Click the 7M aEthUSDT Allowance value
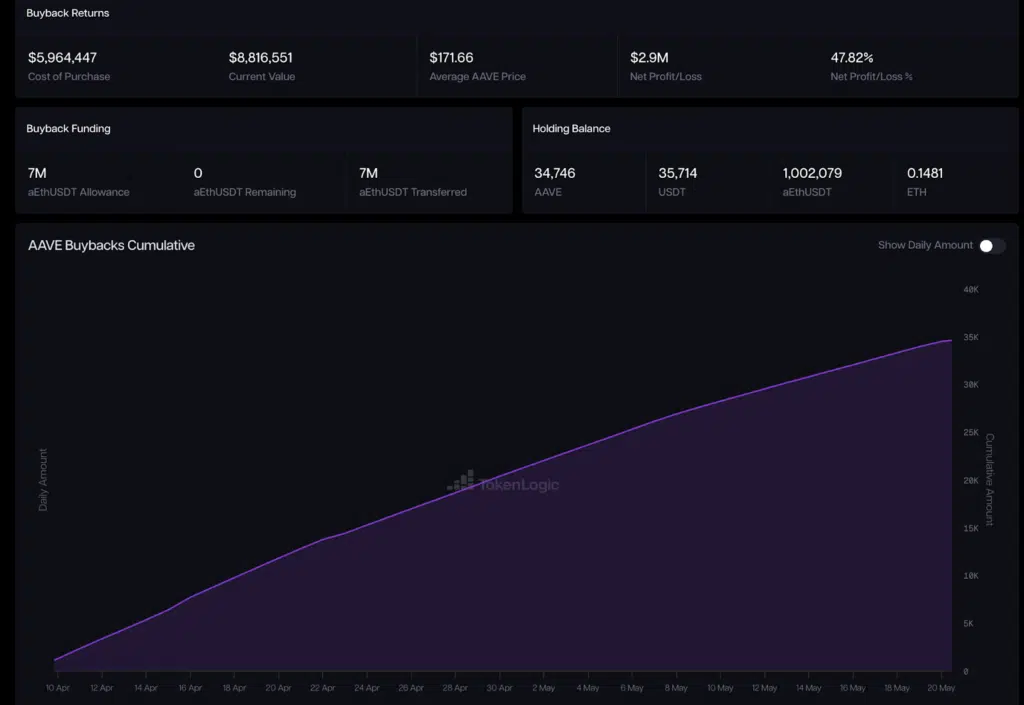 37,174
